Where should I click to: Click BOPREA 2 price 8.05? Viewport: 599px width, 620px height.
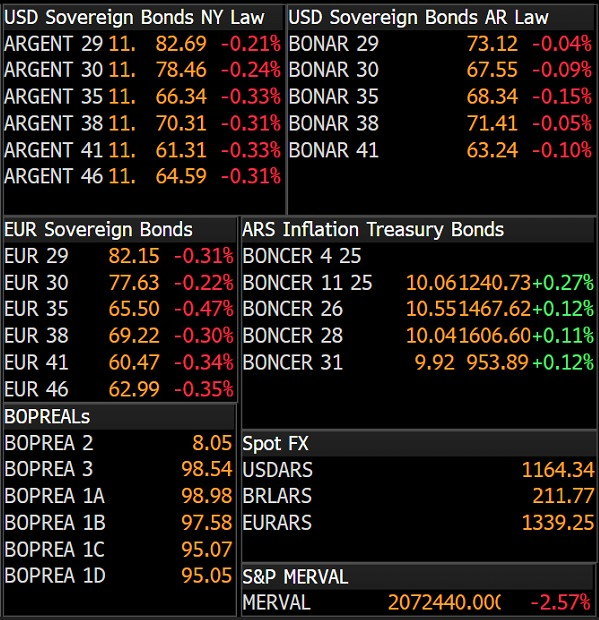(x=212, y=443)
